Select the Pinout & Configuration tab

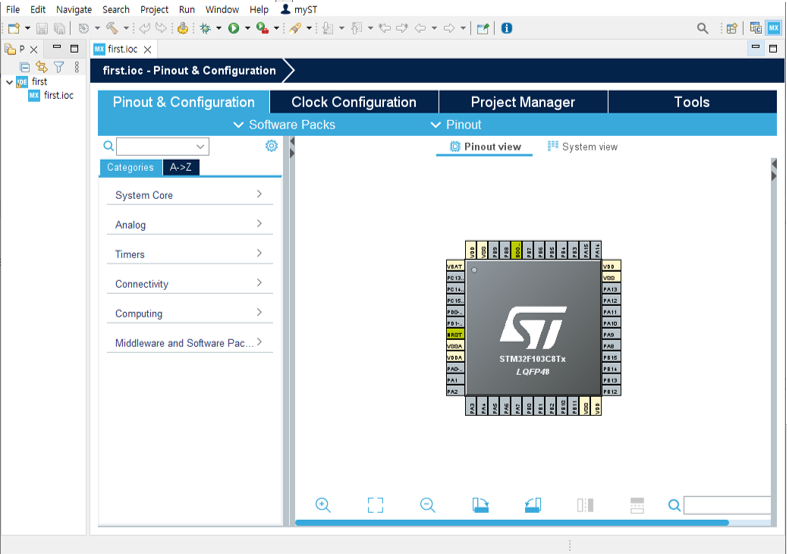(184, 102)
